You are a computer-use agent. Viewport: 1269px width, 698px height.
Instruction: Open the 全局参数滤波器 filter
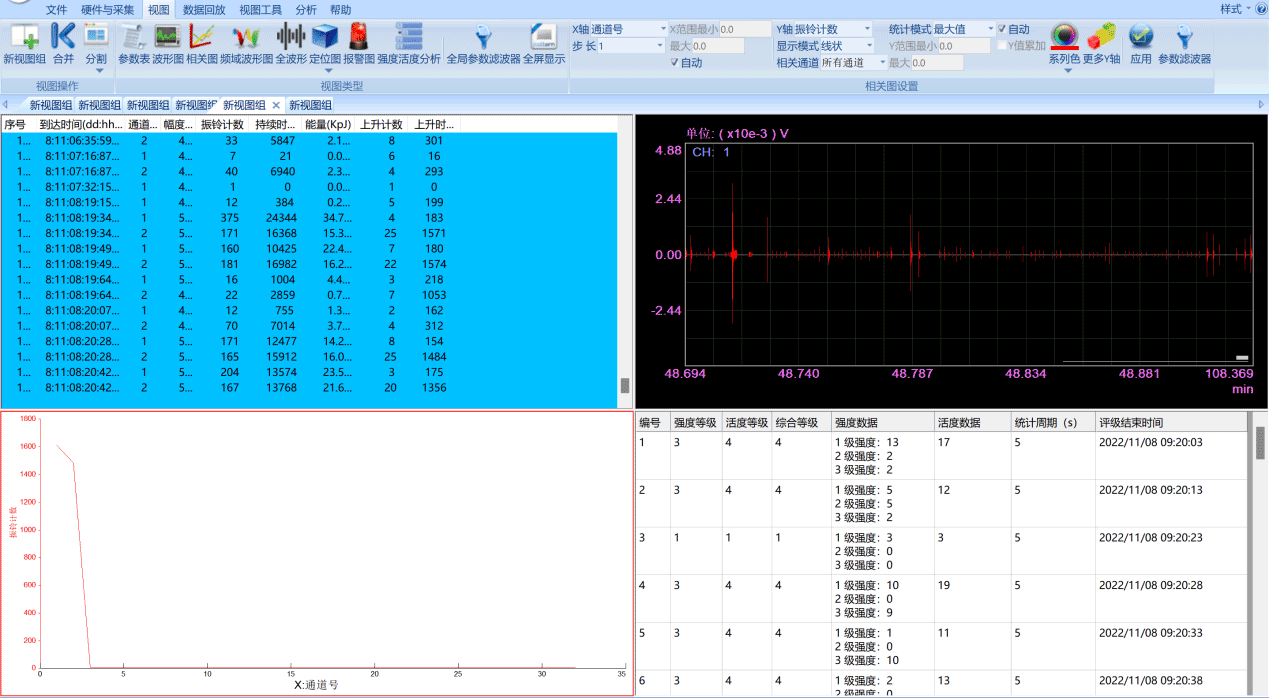[483, 45]
